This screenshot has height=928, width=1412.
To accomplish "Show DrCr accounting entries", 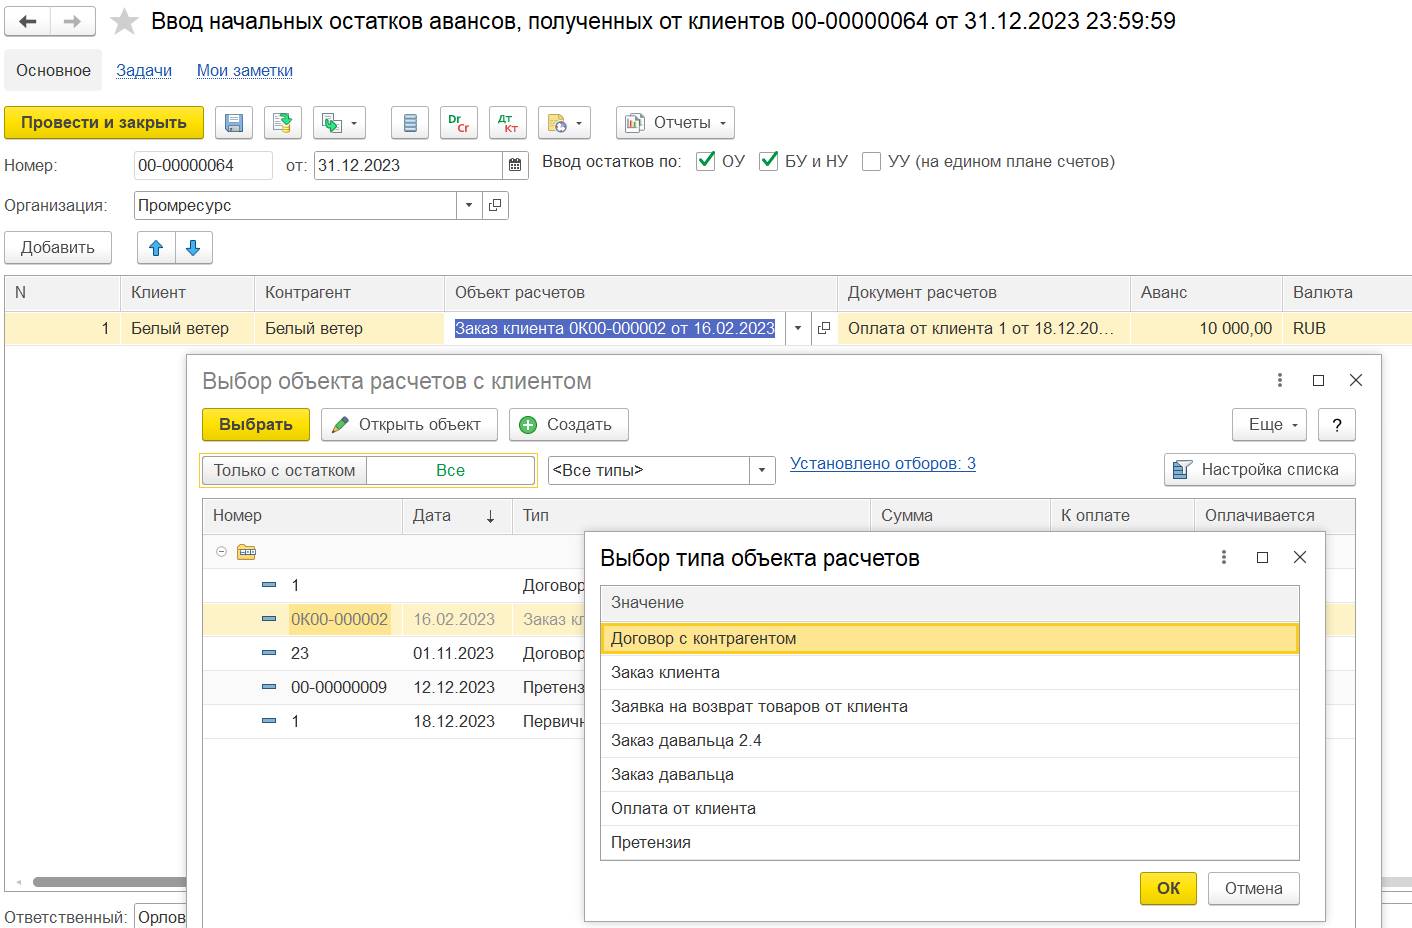I will (459, 123).
